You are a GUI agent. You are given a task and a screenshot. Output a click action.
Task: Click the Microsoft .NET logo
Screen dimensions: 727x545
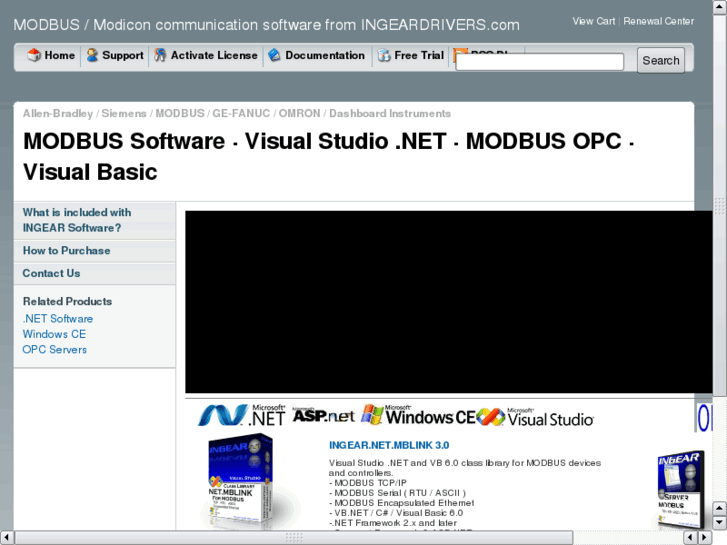click(x=242, y=415)
